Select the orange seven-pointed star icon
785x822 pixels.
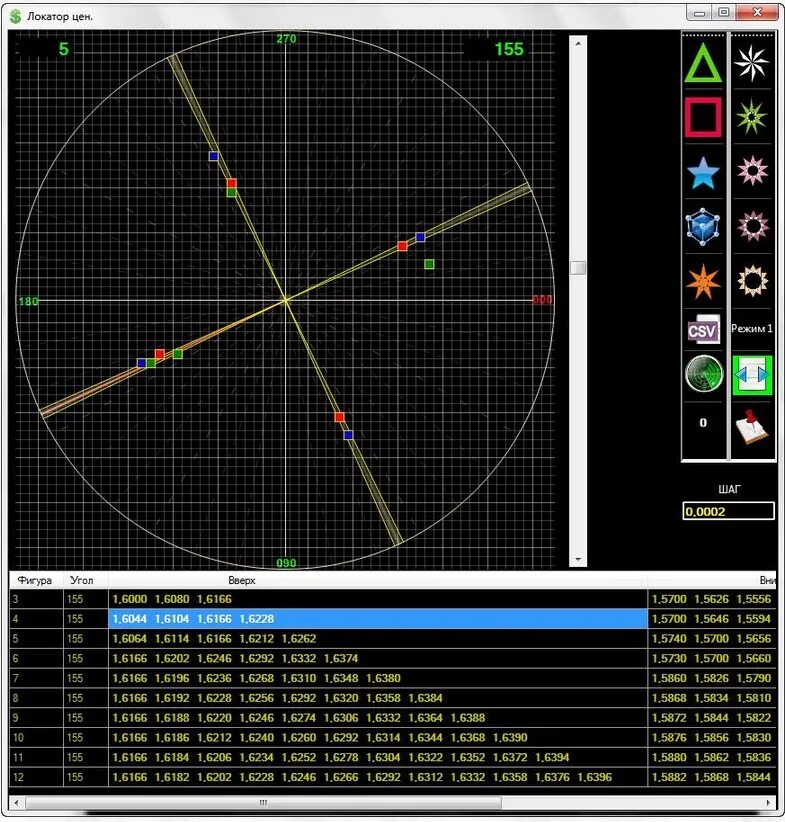pyautogui.click(x=703, y=282)
